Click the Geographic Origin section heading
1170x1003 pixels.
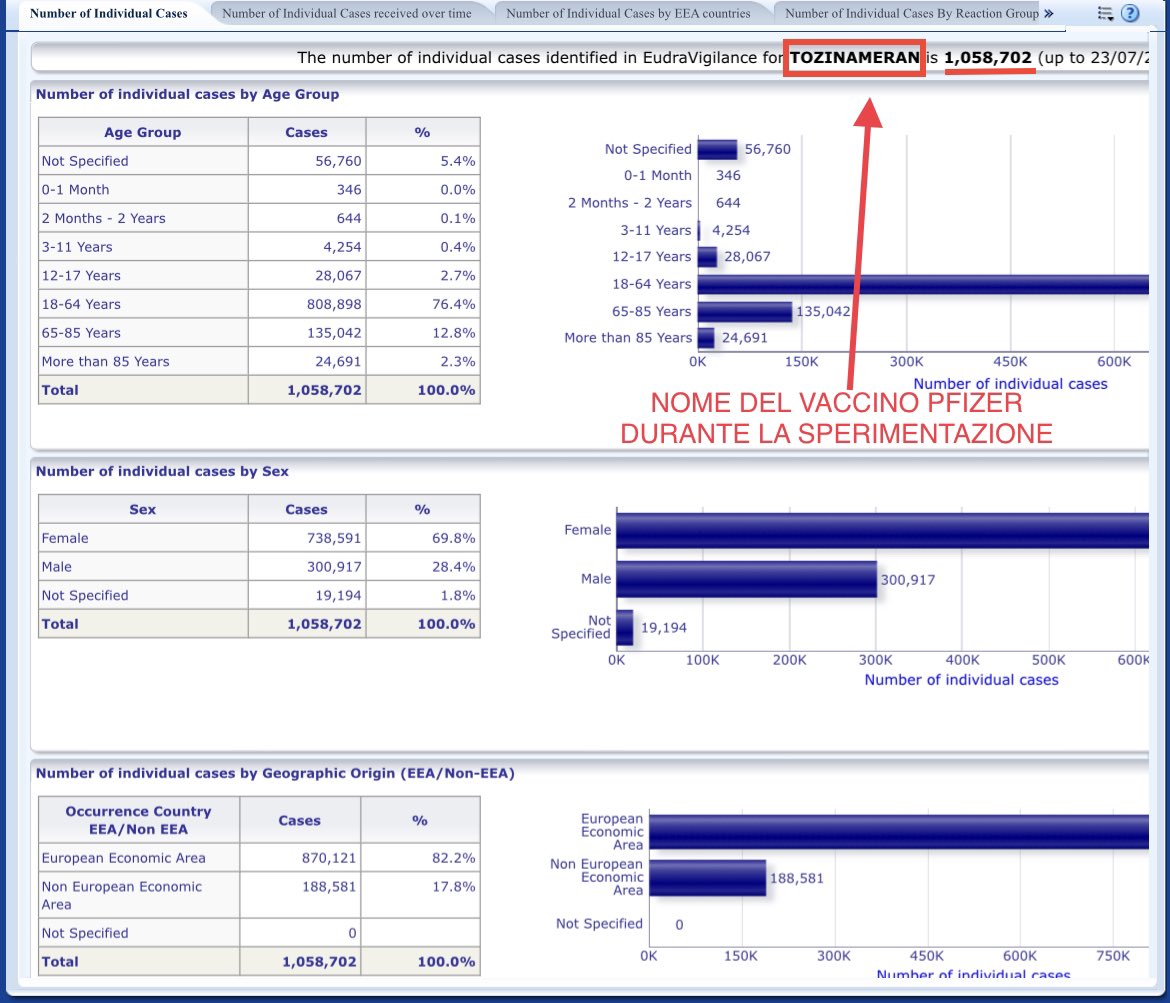[275, 773]
